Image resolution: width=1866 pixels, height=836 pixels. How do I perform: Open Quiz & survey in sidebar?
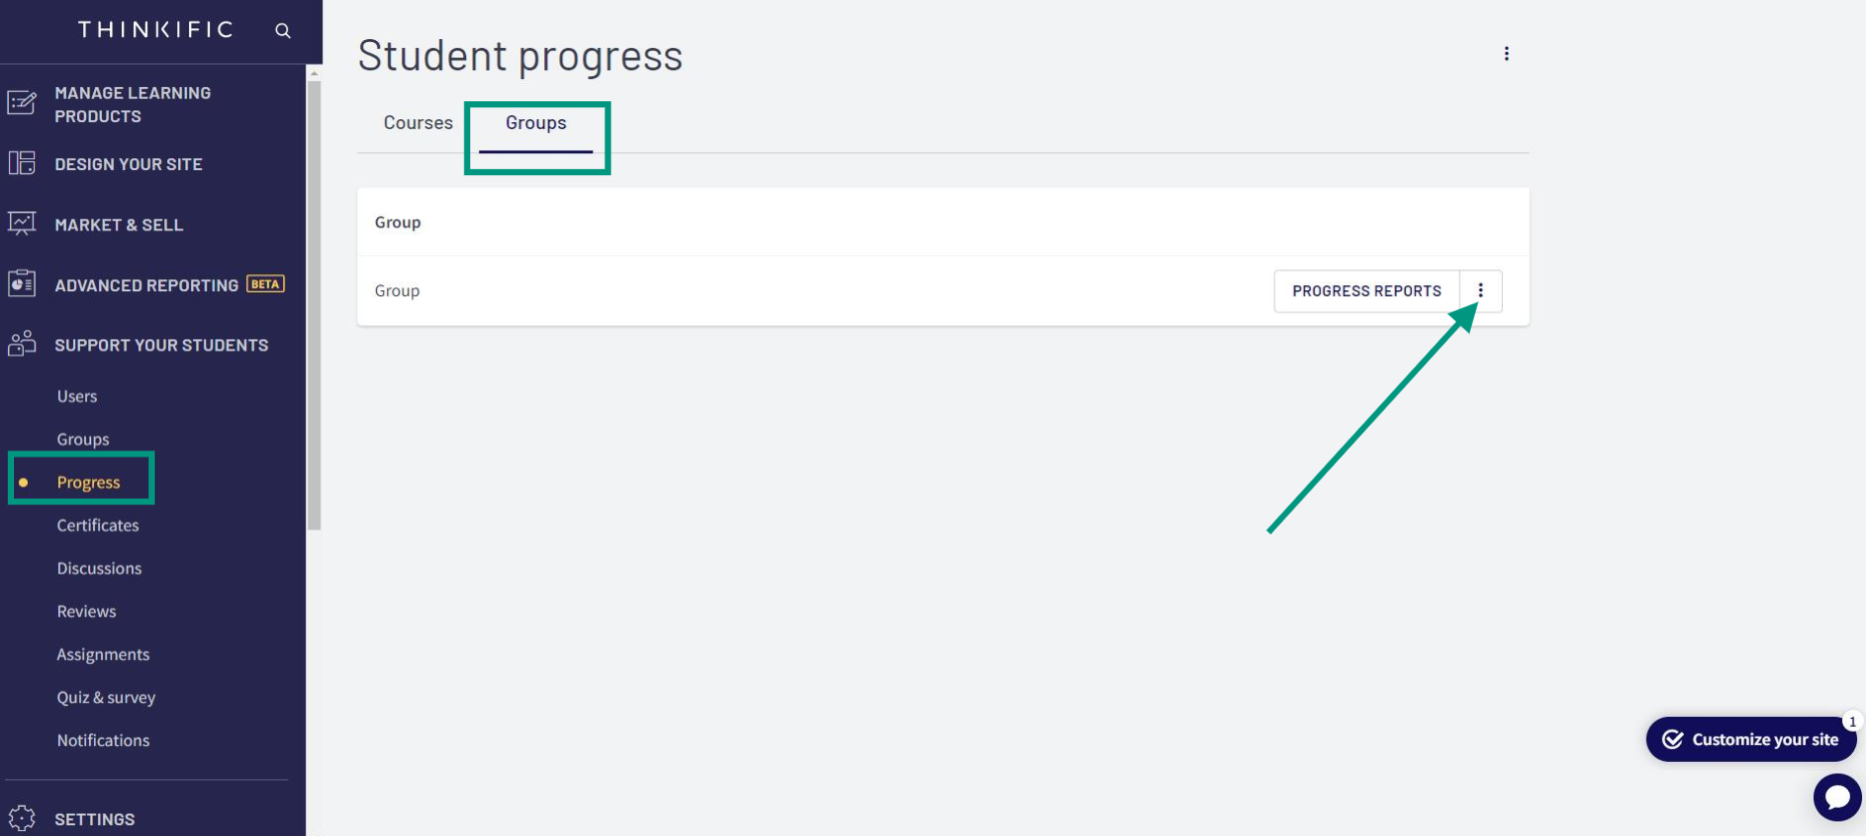point(106,697)
